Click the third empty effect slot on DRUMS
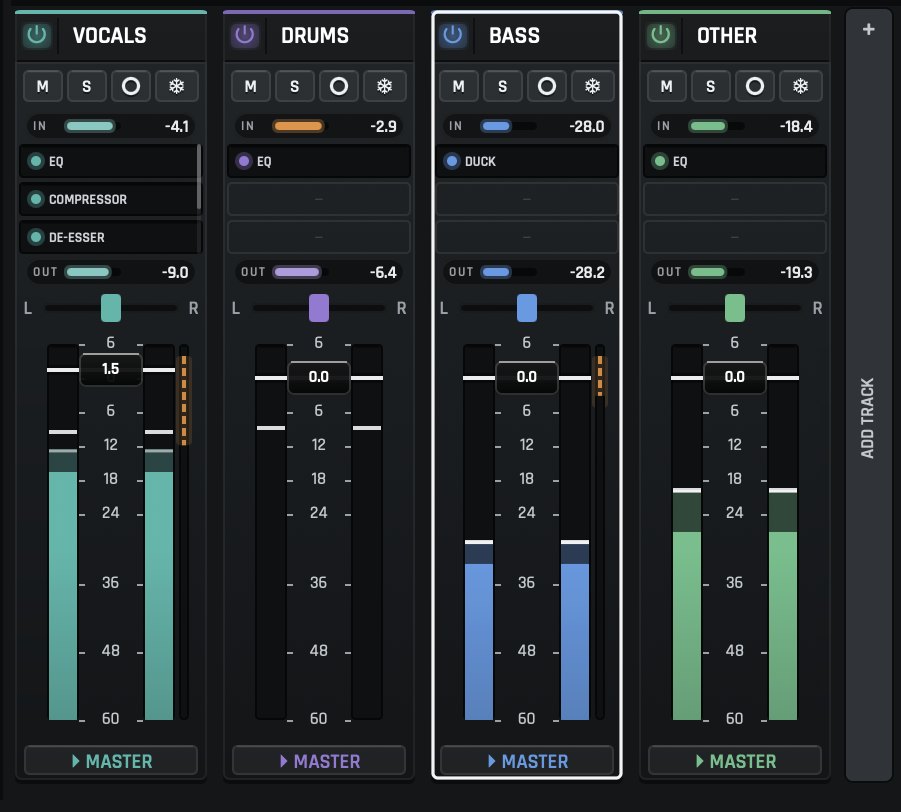The height and width of the screenshot is (812, 901). (319, 237)
